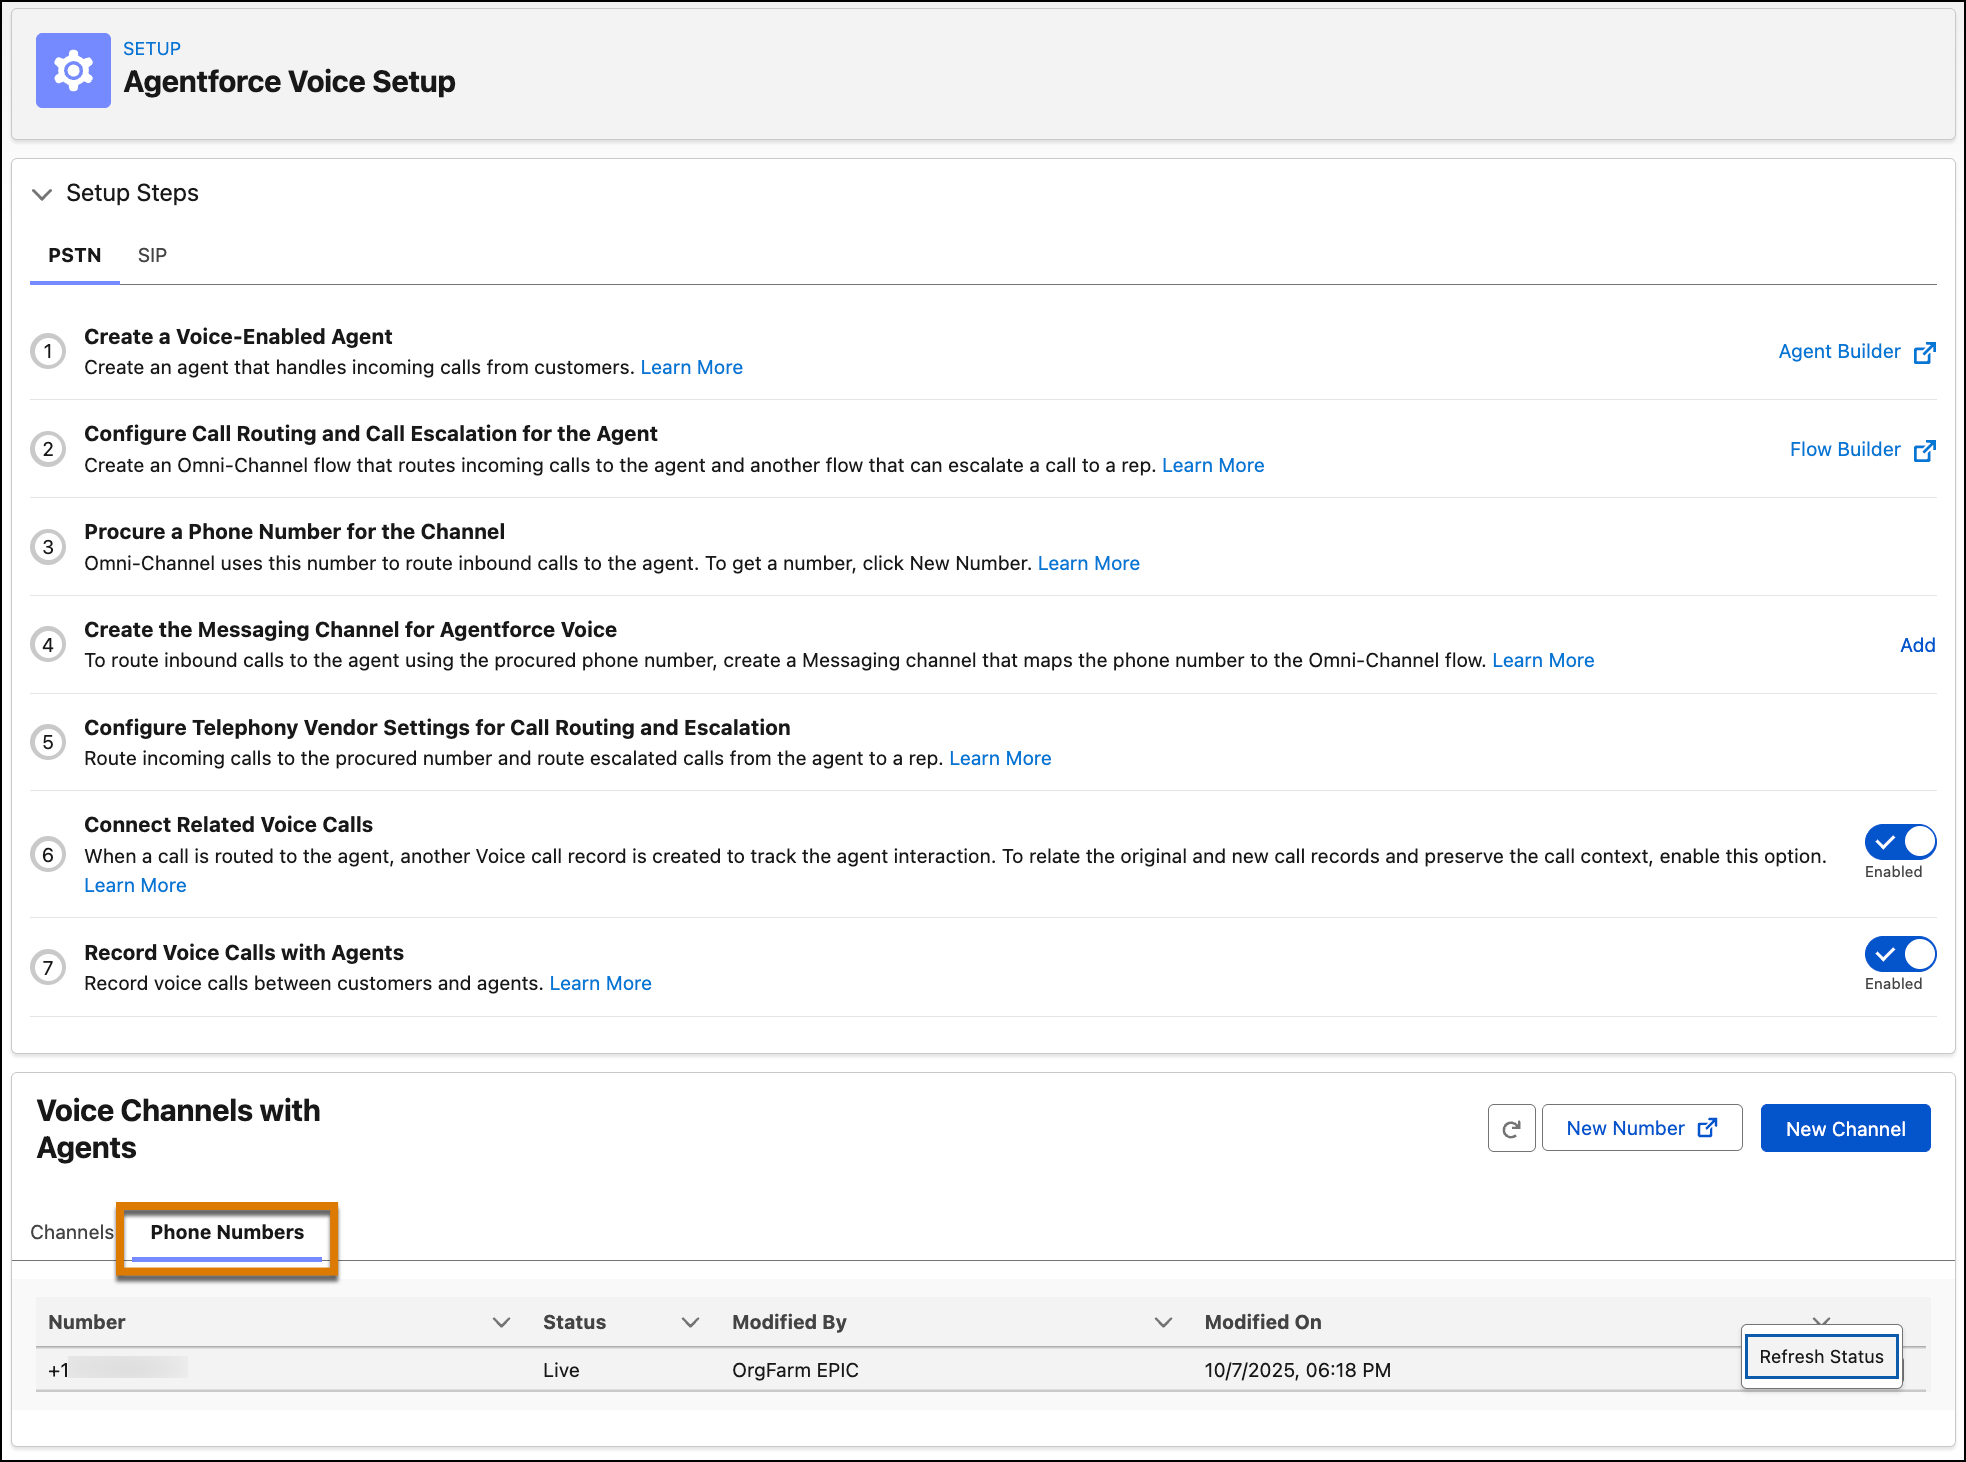Image resolution: width=1966 pixels, height=1462 pixels.
Task: Click the Modified On column header
Action: pyautogui.click(x=1263, y=1322)
